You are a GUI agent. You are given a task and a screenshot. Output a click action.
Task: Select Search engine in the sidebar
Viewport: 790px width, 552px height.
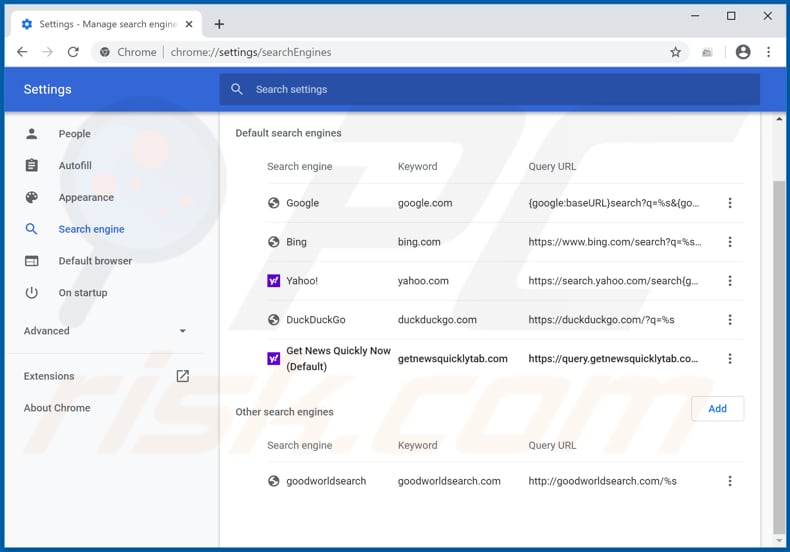tap(91, 229)
